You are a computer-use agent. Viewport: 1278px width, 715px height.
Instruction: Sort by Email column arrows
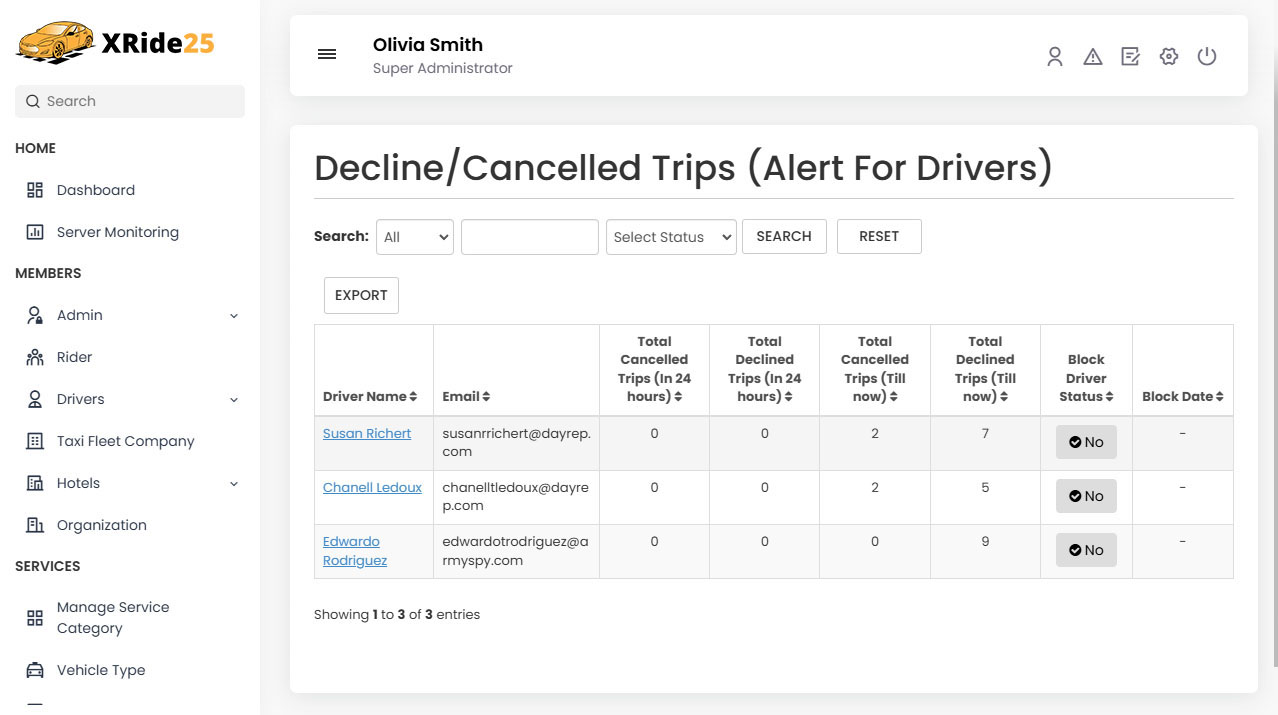point(486,397)
